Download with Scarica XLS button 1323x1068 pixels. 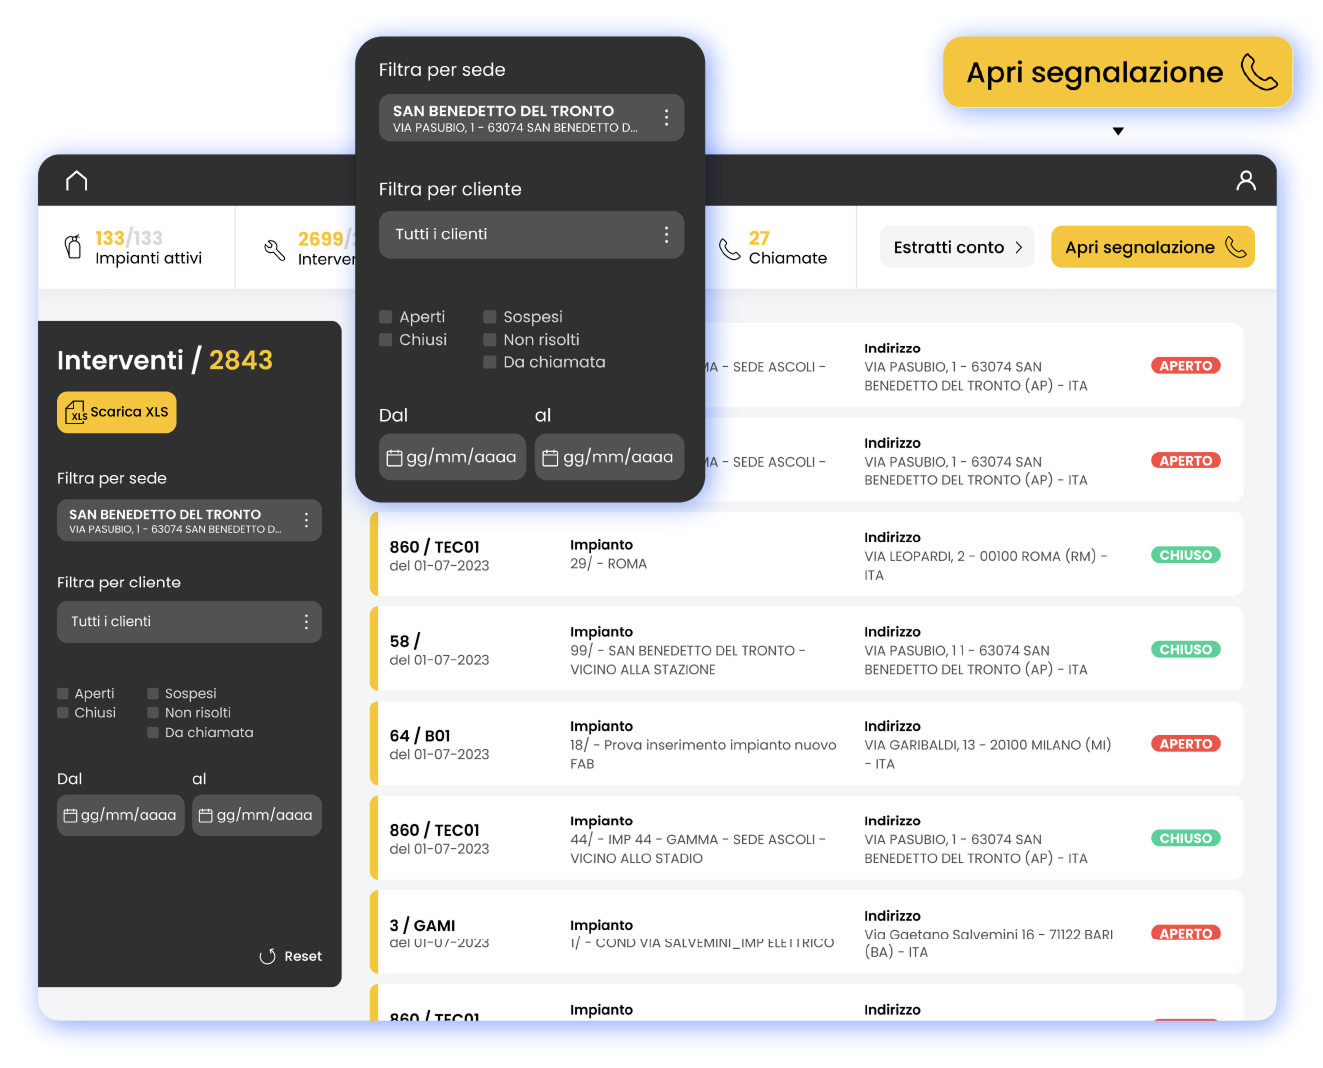117,413
